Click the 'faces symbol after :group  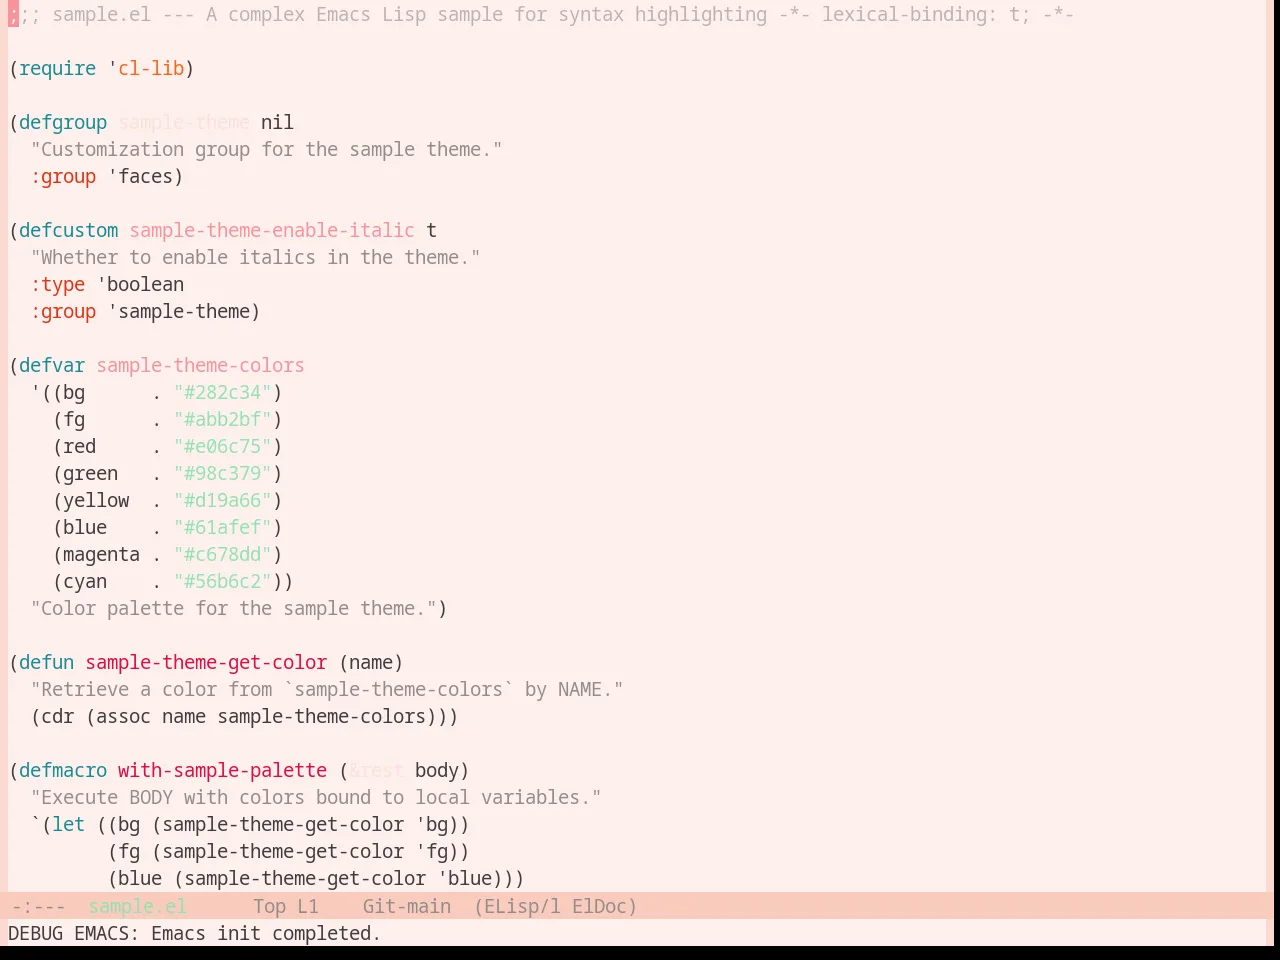click(x=140, y=176)
